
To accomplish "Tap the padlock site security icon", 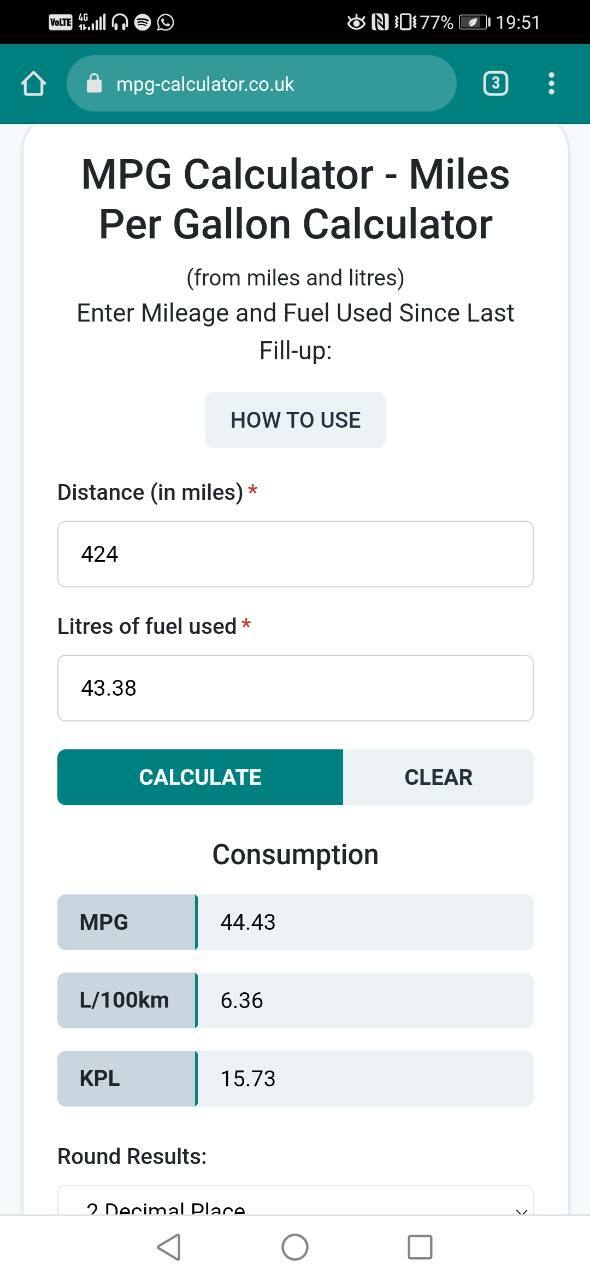I will (95, 84).
